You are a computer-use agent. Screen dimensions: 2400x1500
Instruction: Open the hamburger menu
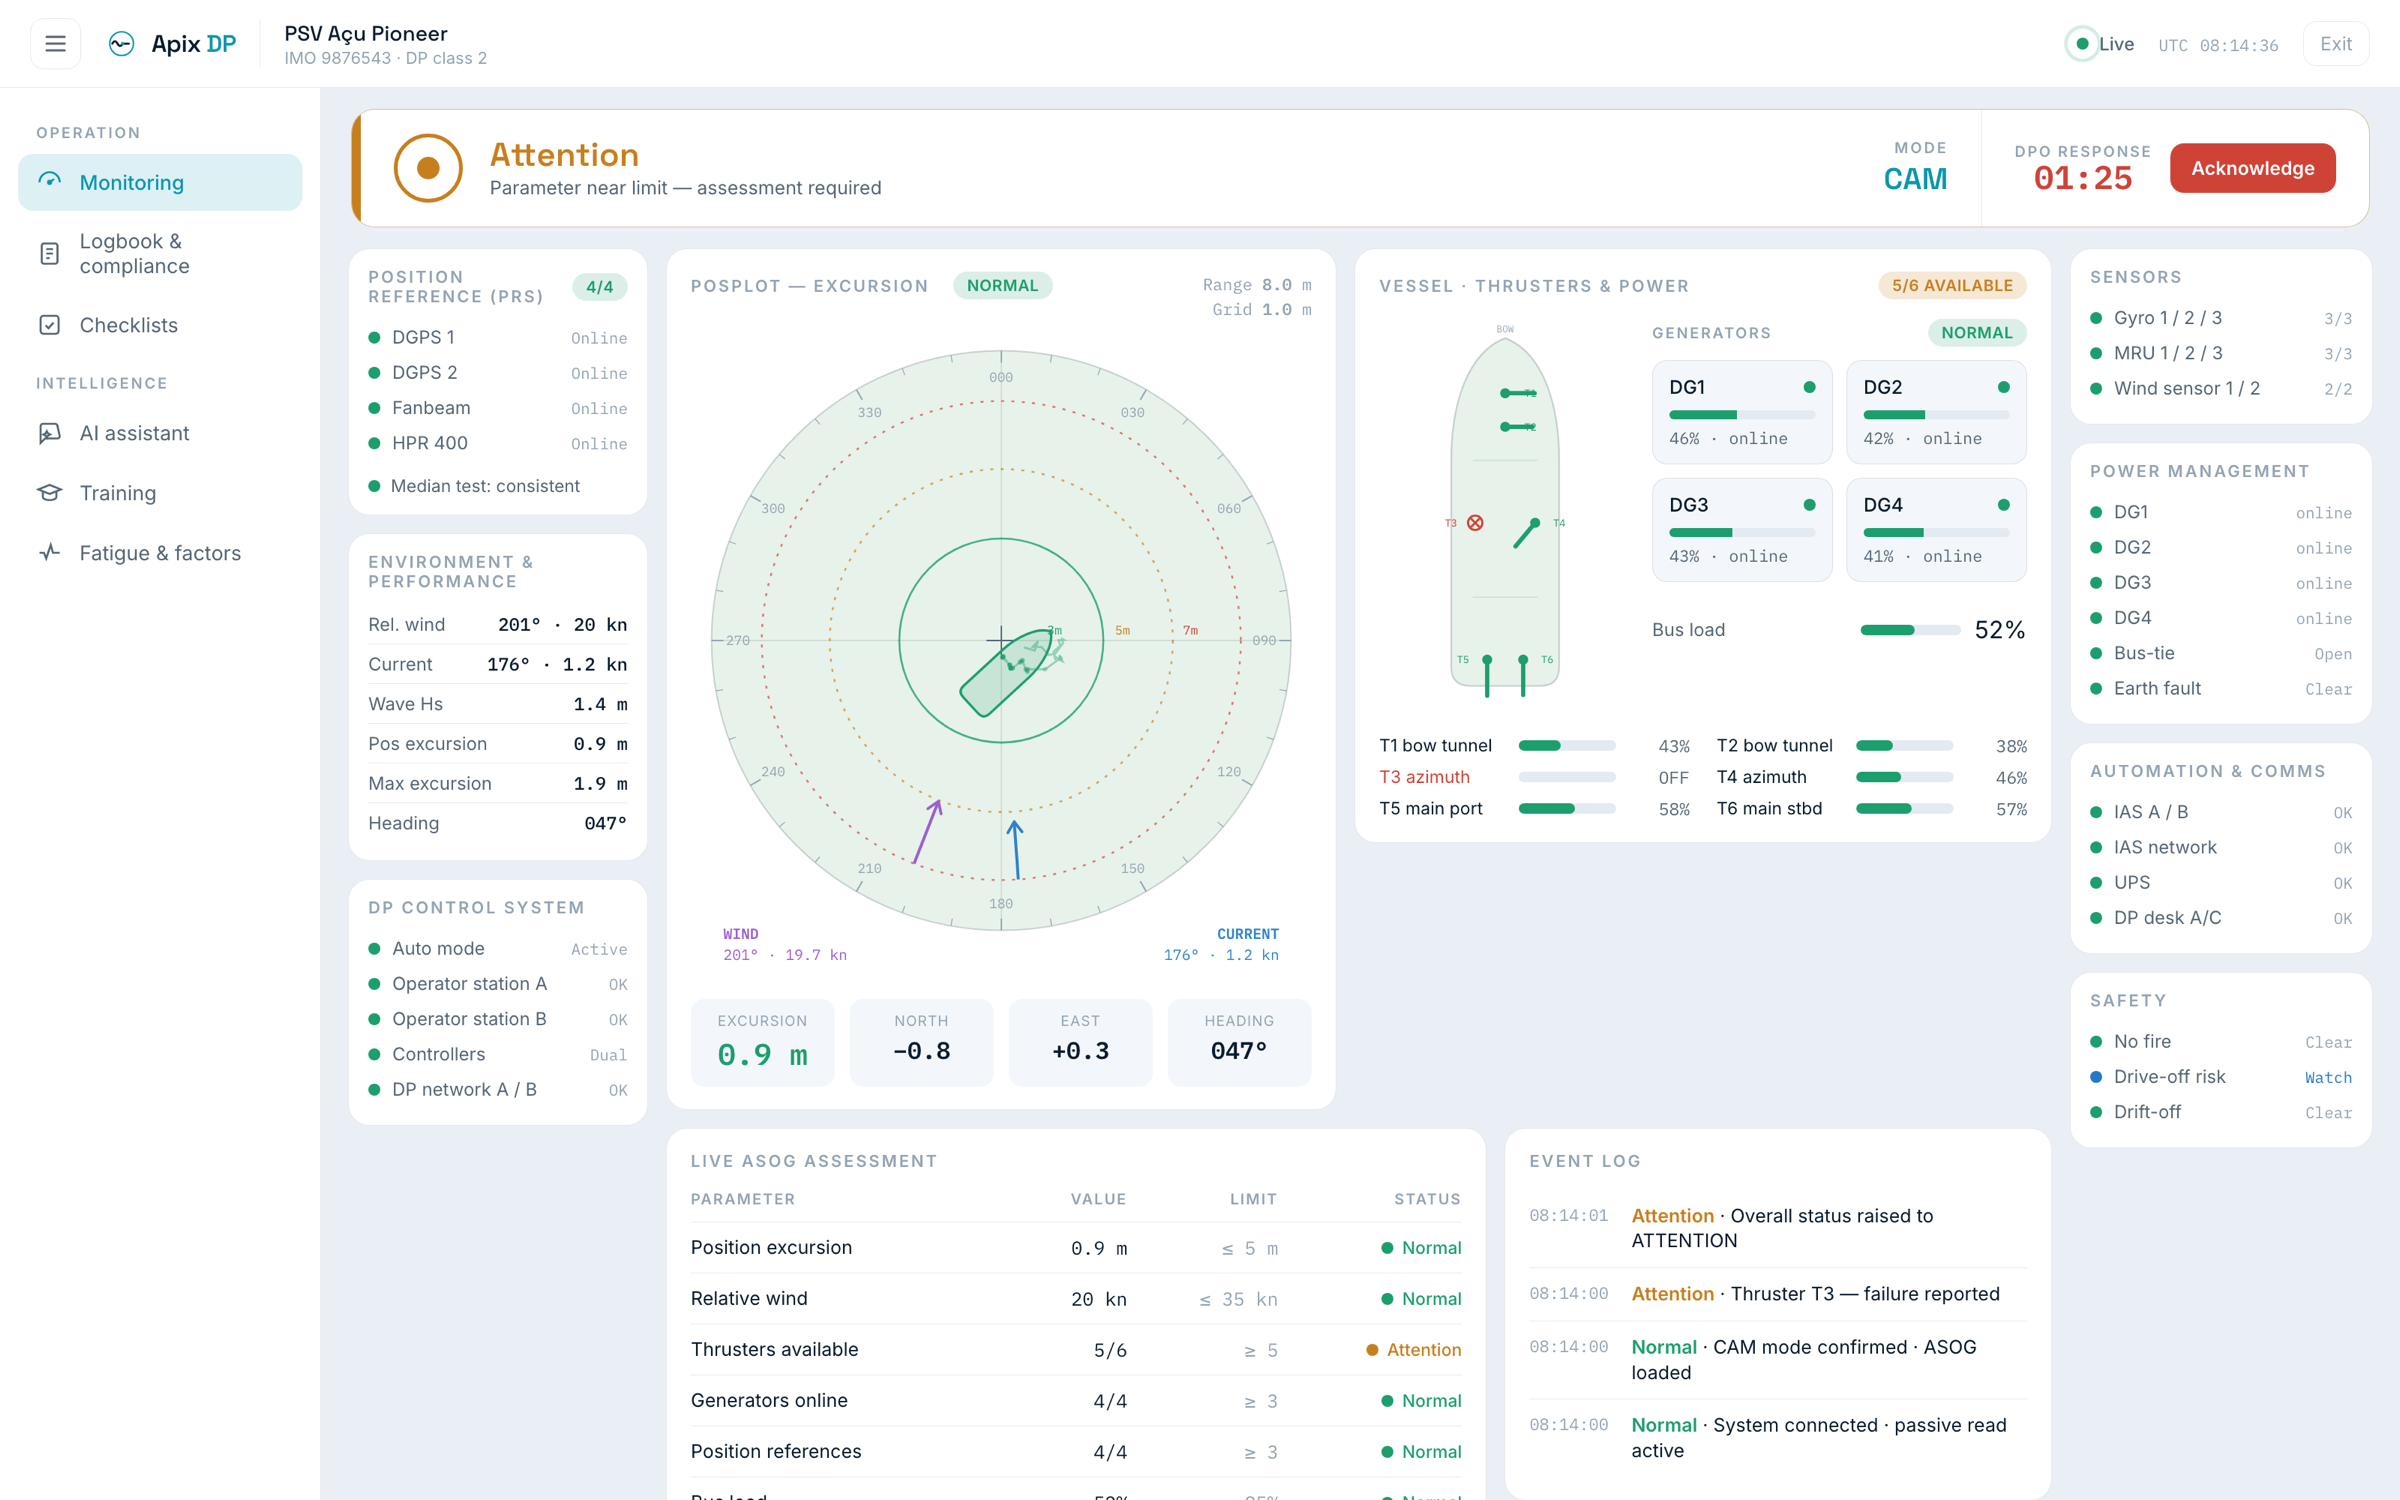[55, 44]
